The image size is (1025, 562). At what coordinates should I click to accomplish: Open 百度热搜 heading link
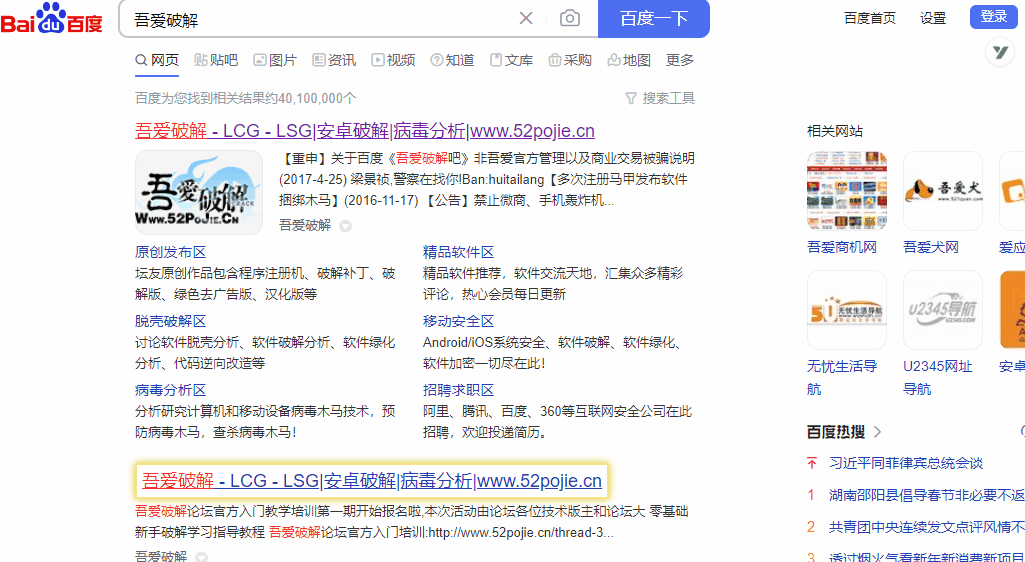[844, 432]
